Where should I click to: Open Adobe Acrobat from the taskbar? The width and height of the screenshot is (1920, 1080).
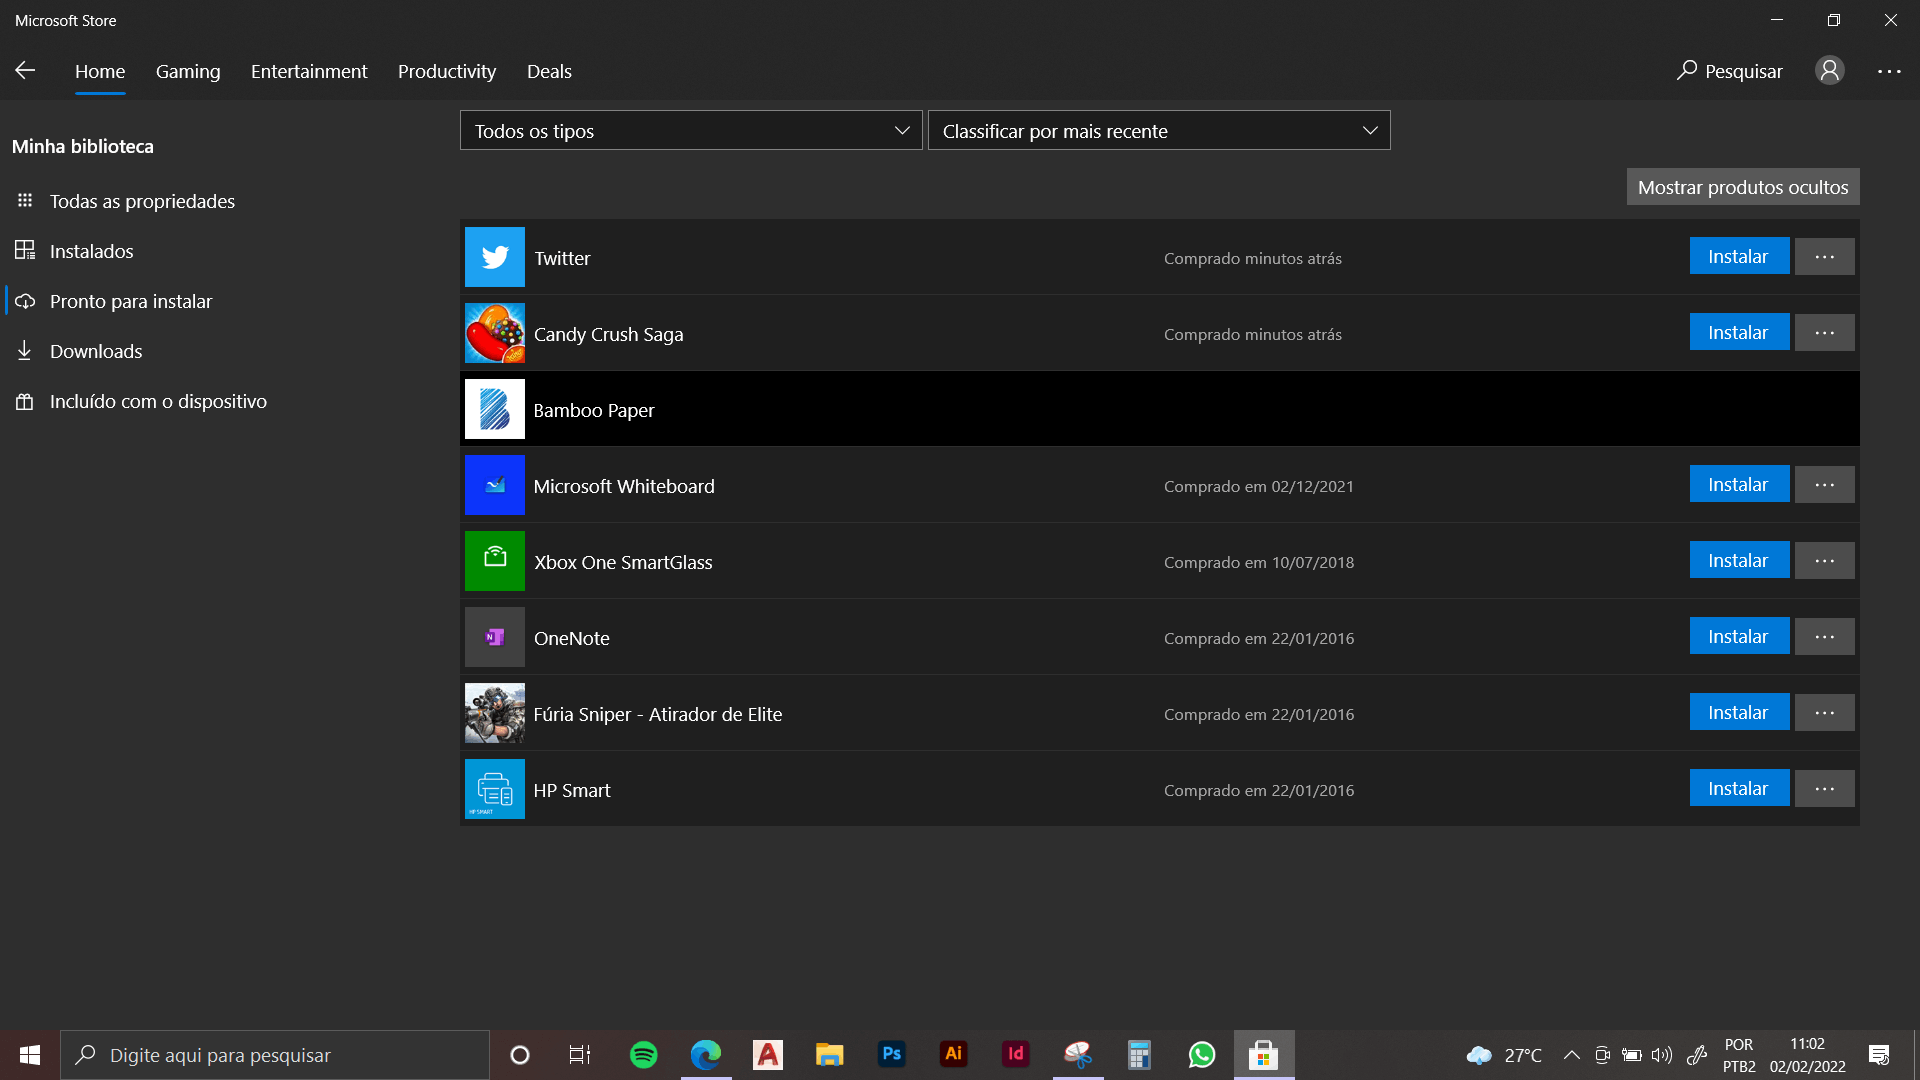(x=767, y=1055)
